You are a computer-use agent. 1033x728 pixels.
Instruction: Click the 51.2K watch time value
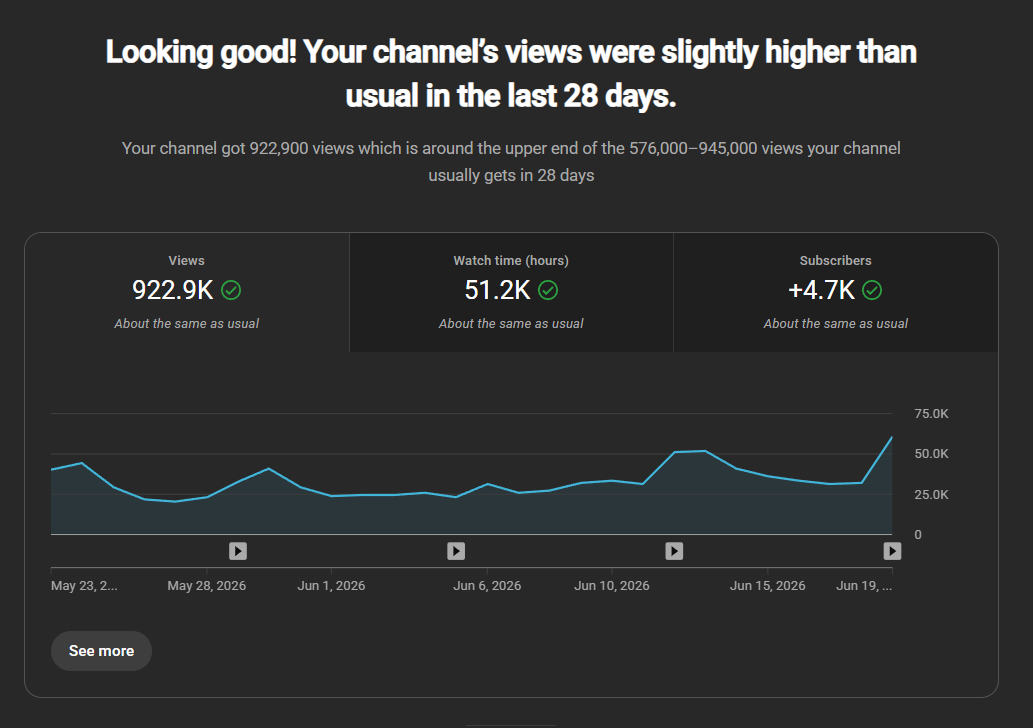click(x=497, y=290)
